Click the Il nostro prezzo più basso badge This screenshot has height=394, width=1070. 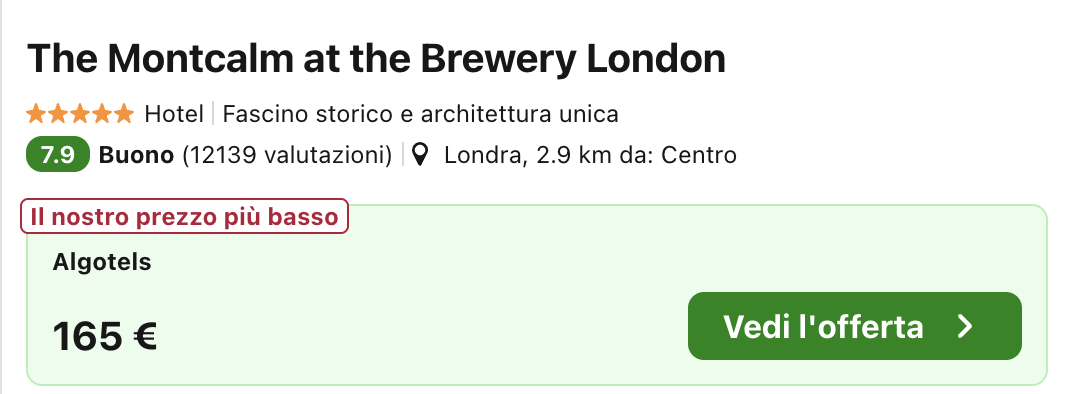tap(184, 216)
